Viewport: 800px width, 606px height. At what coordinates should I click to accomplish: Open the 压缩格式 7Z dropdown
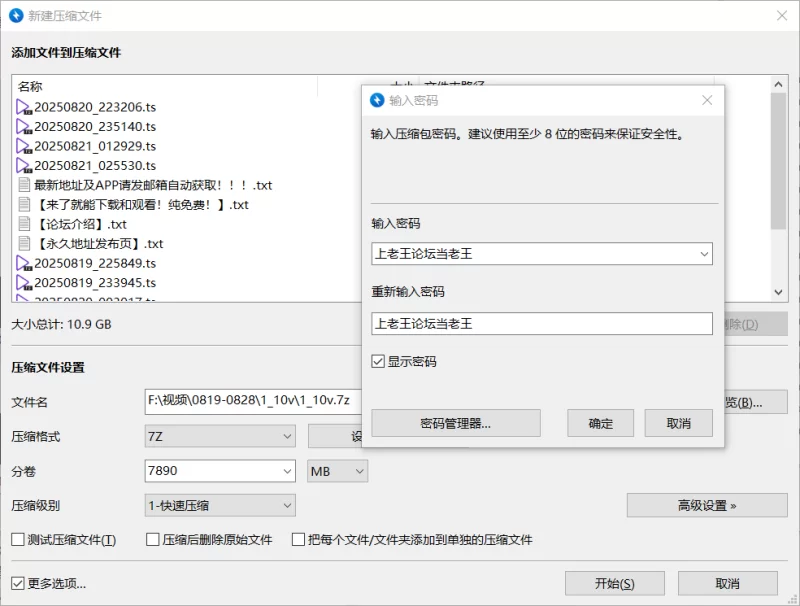pyautogui.click(x=220, y=436)
